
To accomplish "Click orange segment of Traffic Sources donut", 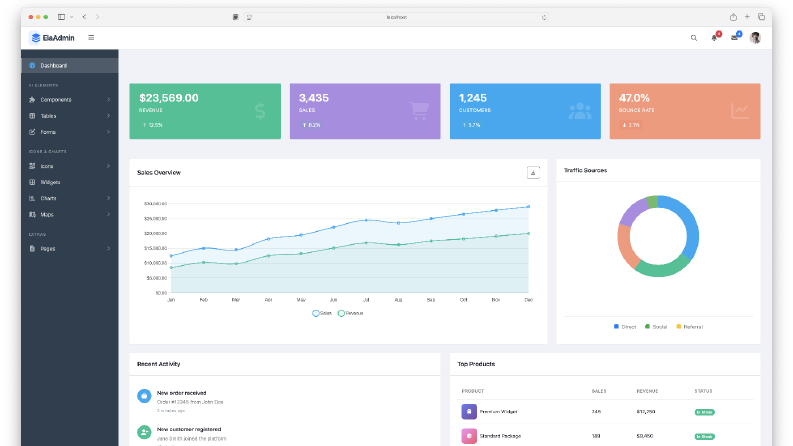I will pyautogui.click(x=626, y=247).
